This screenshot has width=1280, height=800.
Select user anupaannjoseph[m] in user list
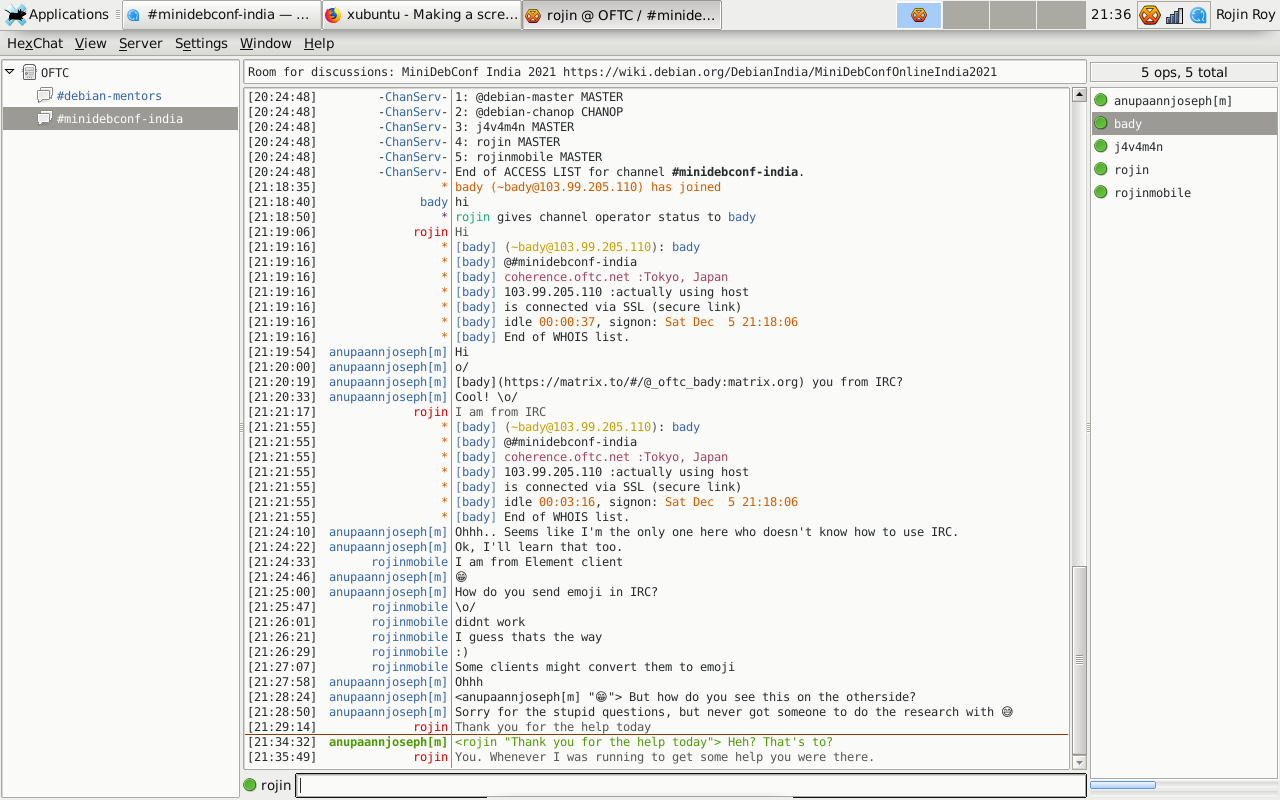click(1184, 100)
